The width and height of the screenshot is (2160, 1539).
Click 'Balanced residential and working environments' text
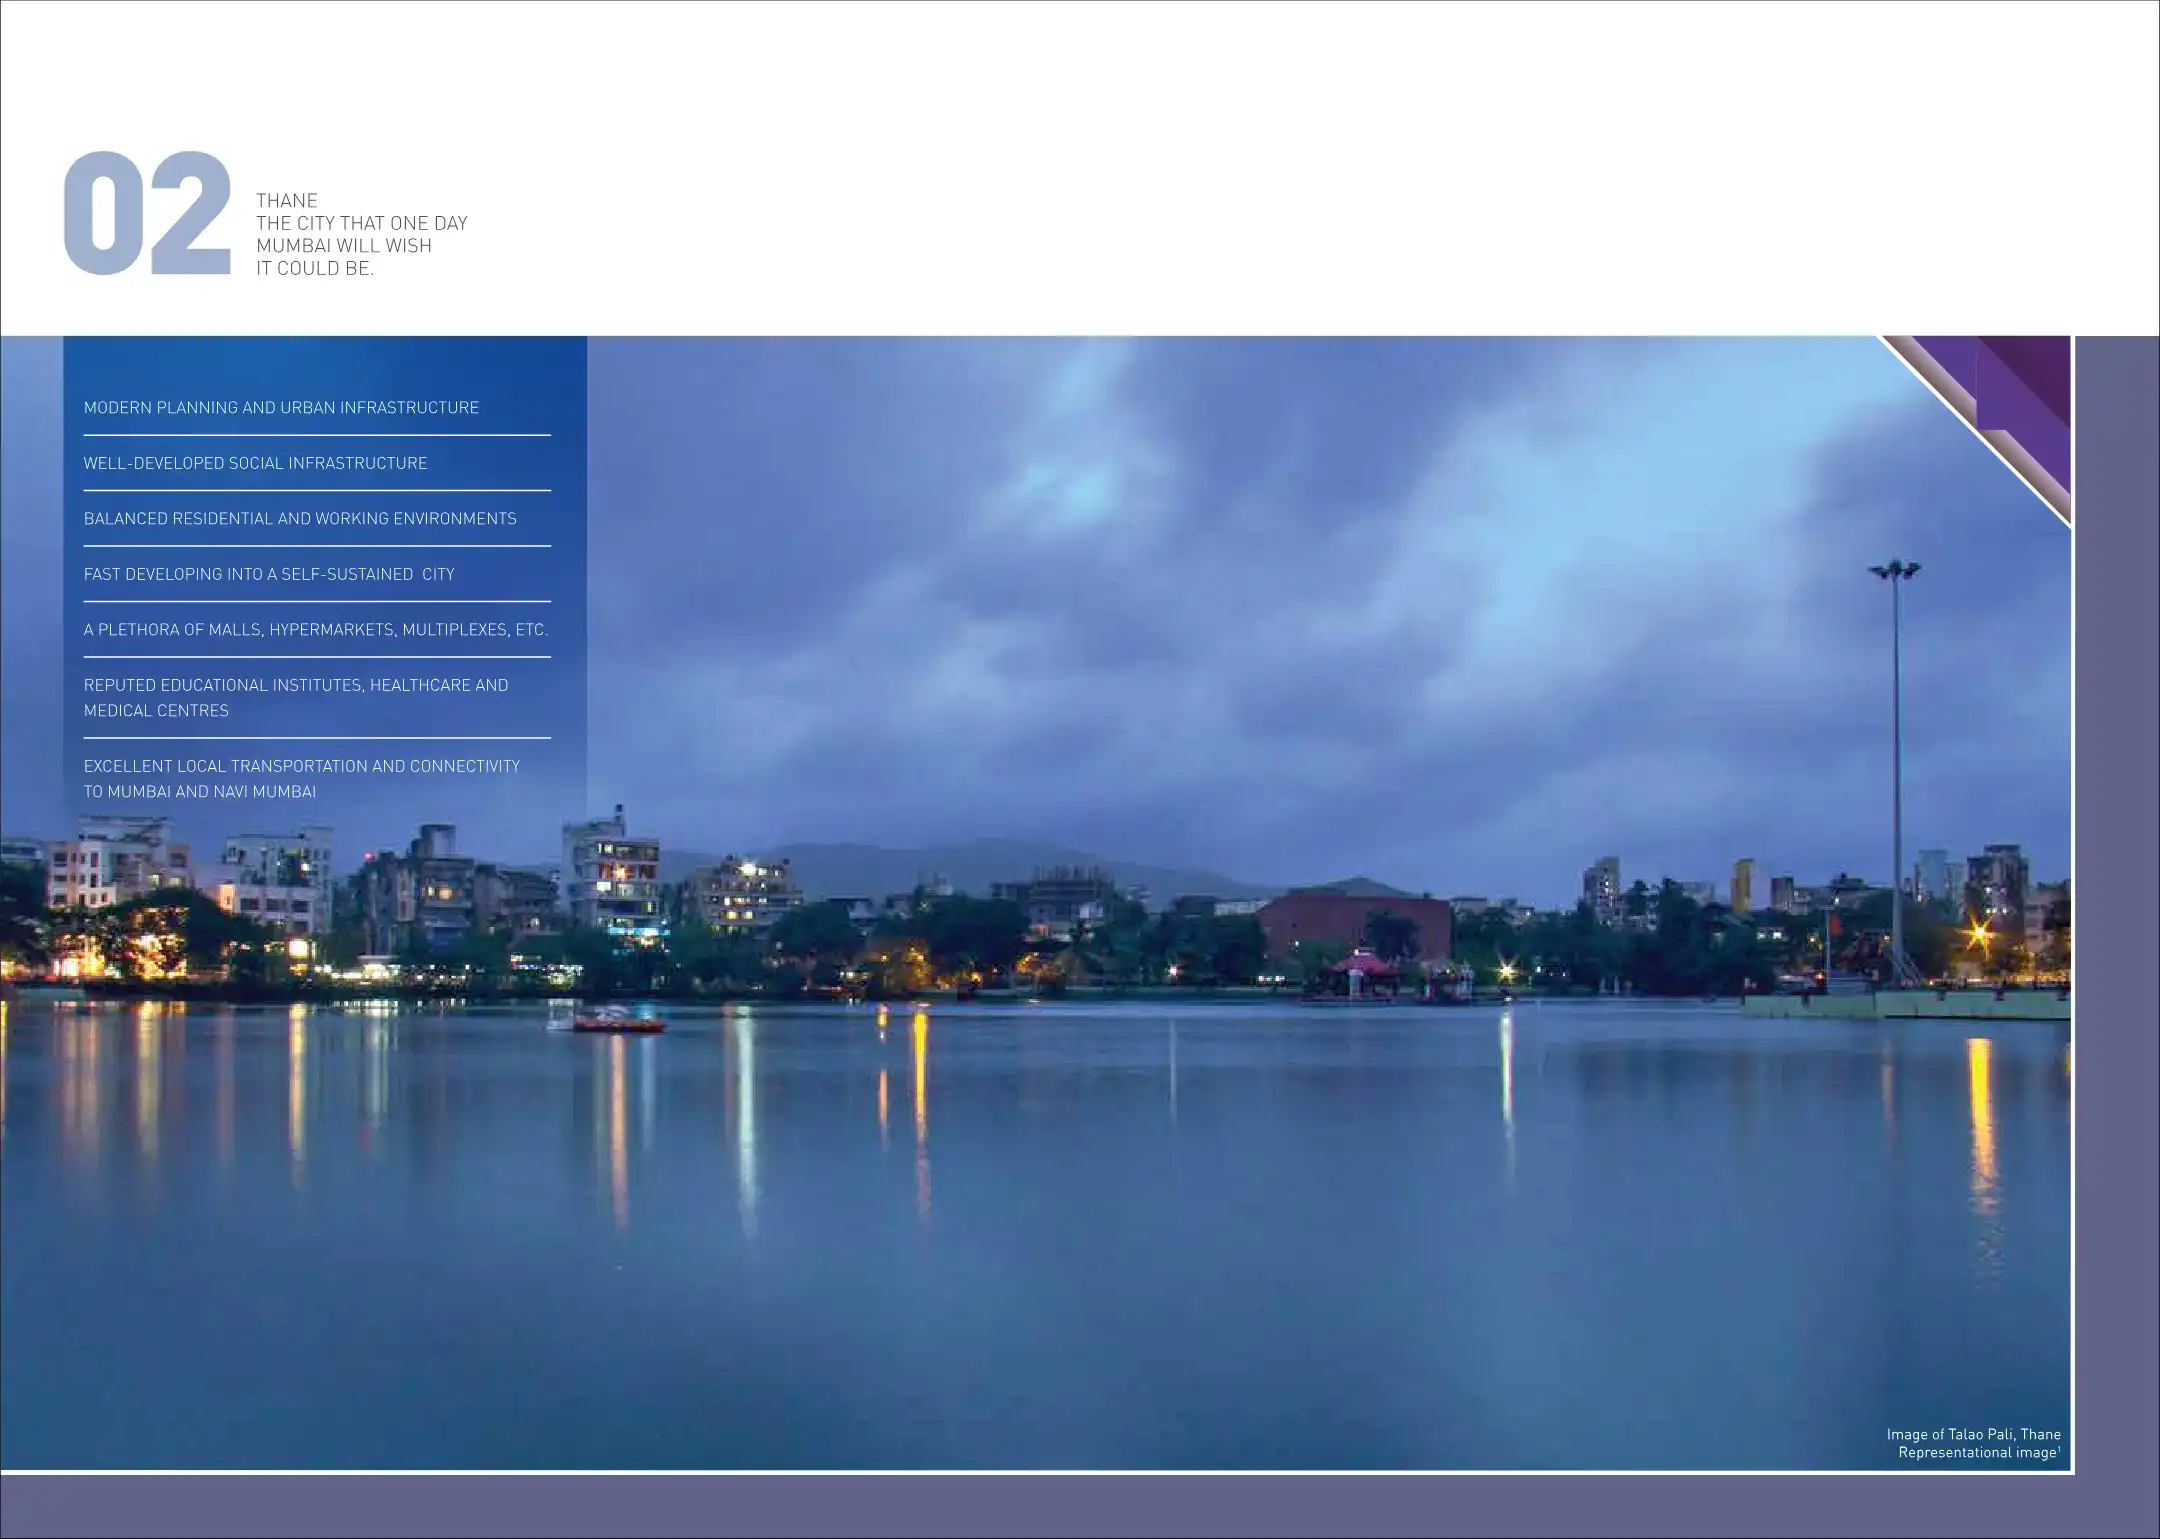click(x=300, y=519)
